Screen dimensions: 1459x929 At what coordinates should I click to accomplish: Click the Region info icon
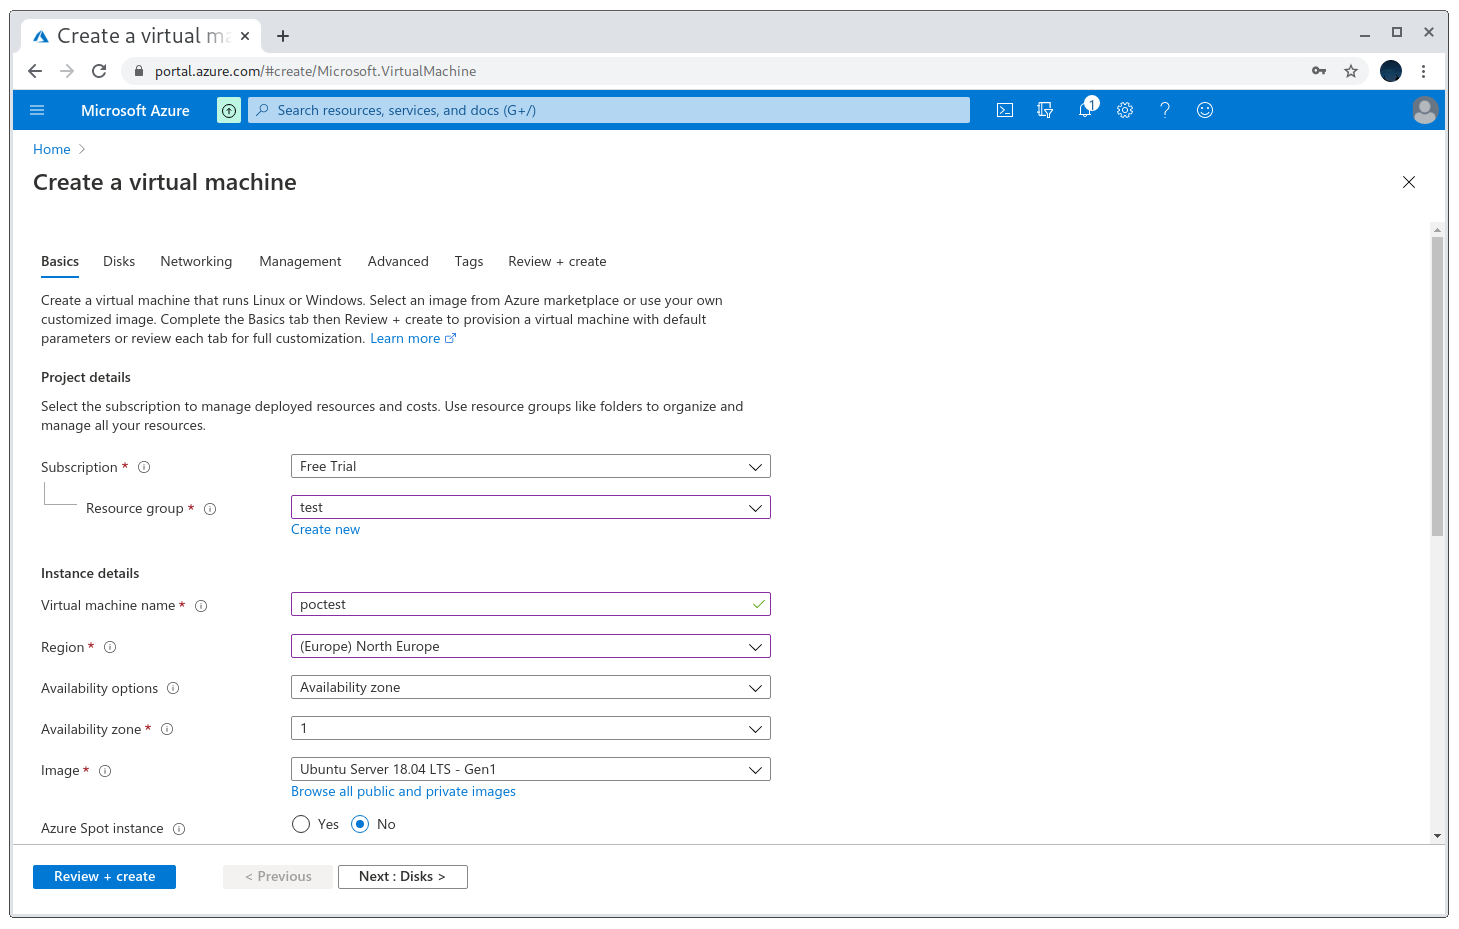click(x=110, y=647)
